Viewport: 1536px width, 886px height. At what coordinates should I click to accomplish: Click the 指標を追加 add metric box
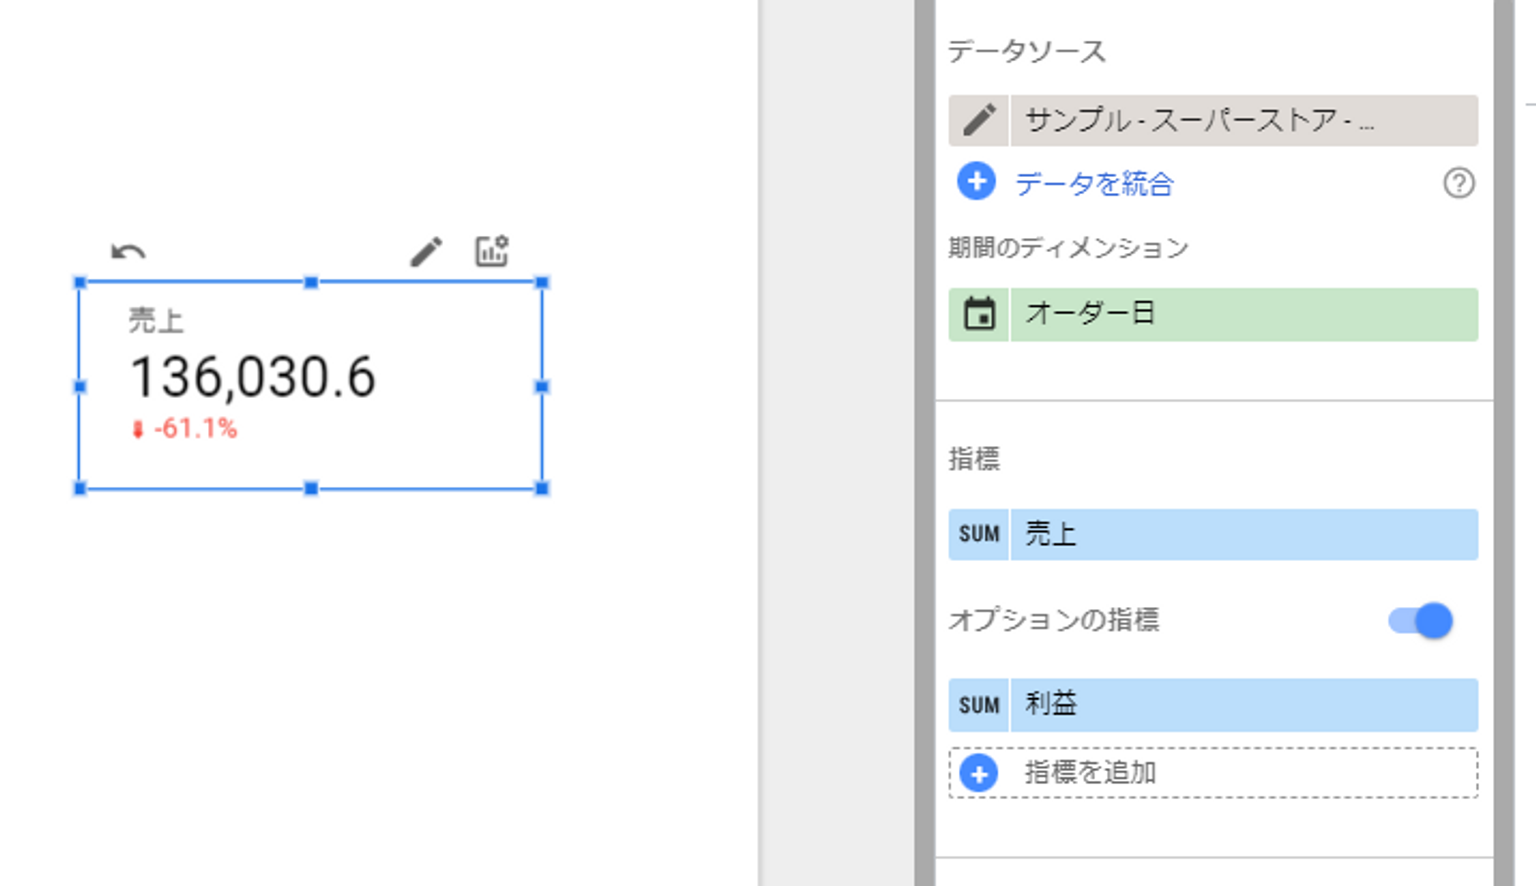pos(1213,773)
